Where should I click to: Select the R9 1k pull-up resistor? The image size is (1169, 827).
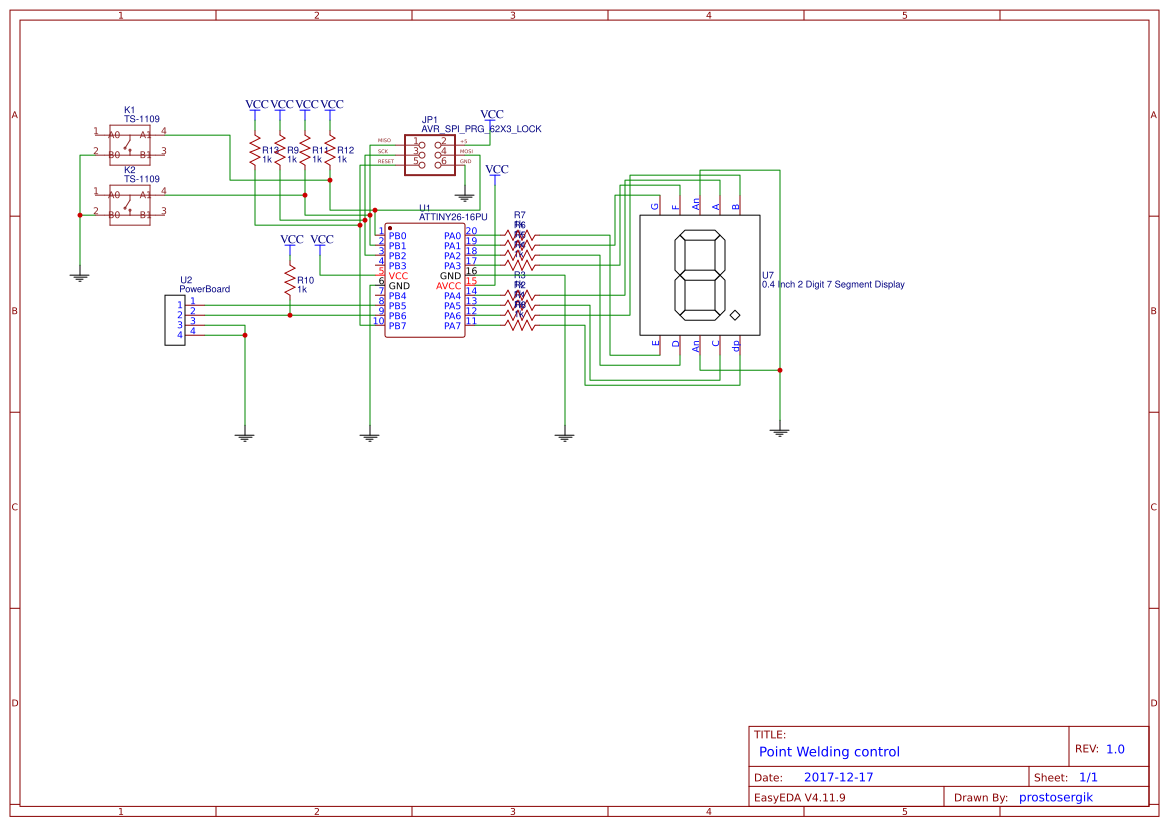(281, 149)
